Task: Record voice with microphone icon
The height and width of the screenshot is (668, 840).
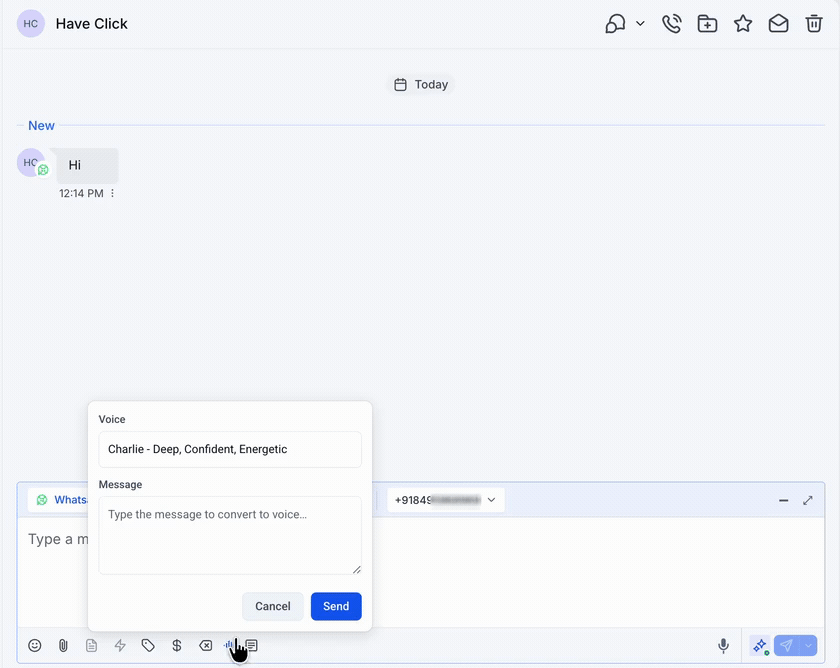Action: (723, 646)
